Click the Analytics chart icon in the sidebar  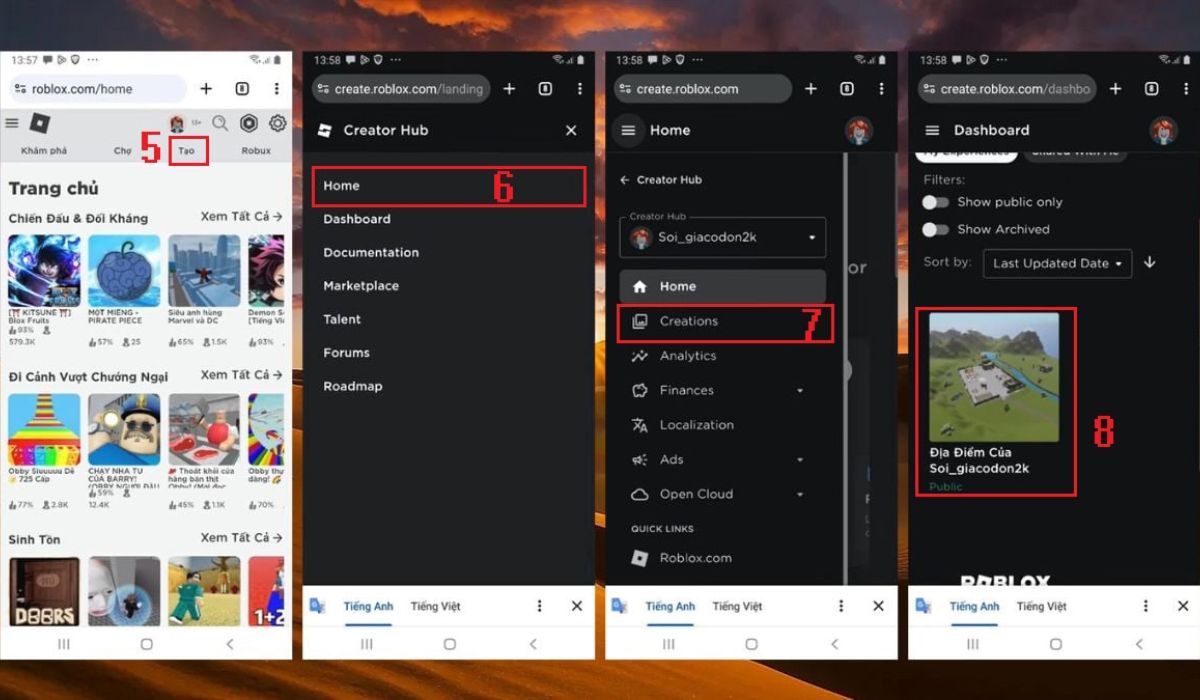pos(640,356)
